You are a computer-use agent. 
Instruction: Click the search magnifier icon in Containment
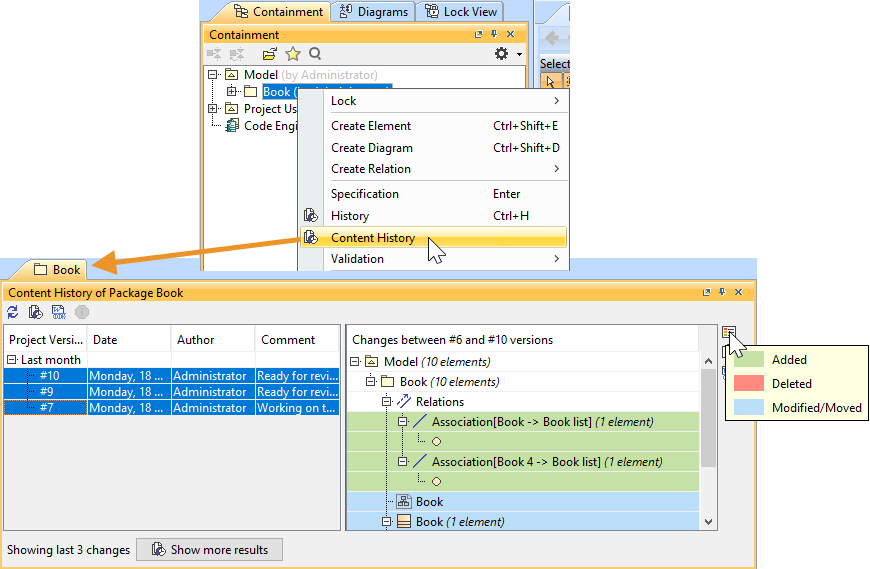(315, 54)
